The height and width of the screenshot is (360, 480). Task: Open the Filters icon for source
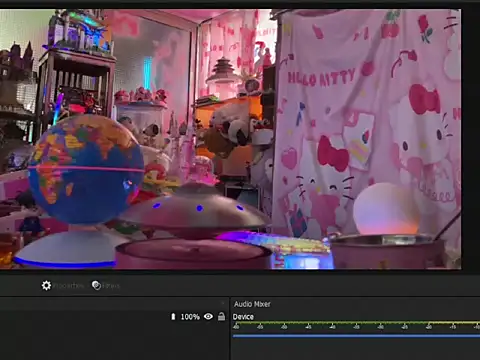tap(96, 285)
